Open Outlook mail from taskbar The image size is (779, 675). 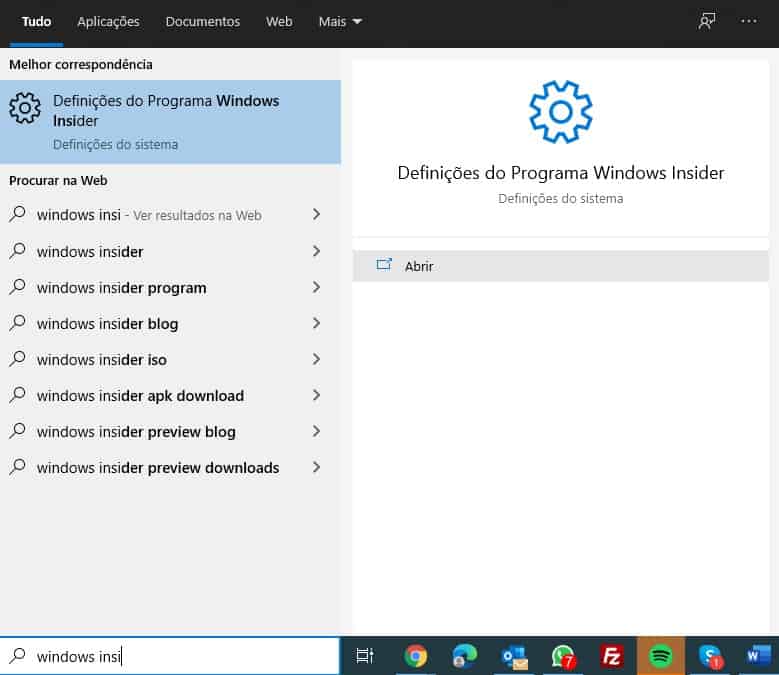click(514, 657)
